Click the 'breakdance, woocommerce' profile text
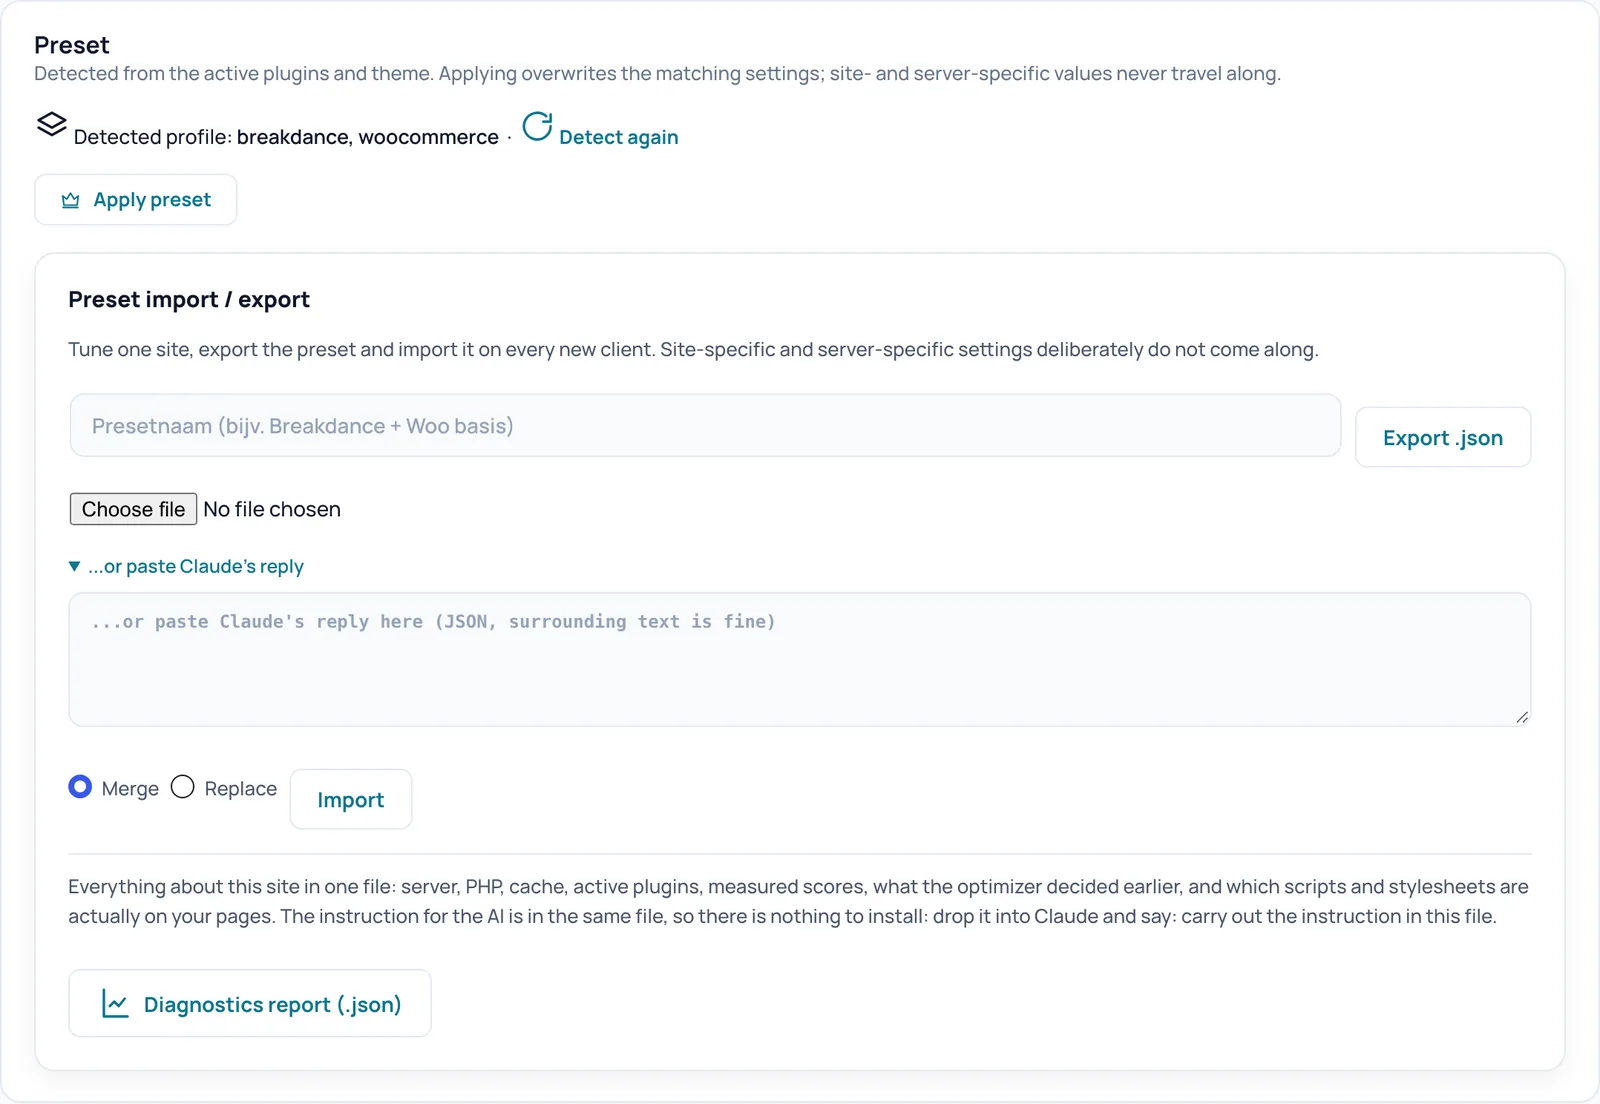Image resolution: width=1600 pixels, height=1104 pixels. point(368,137)
